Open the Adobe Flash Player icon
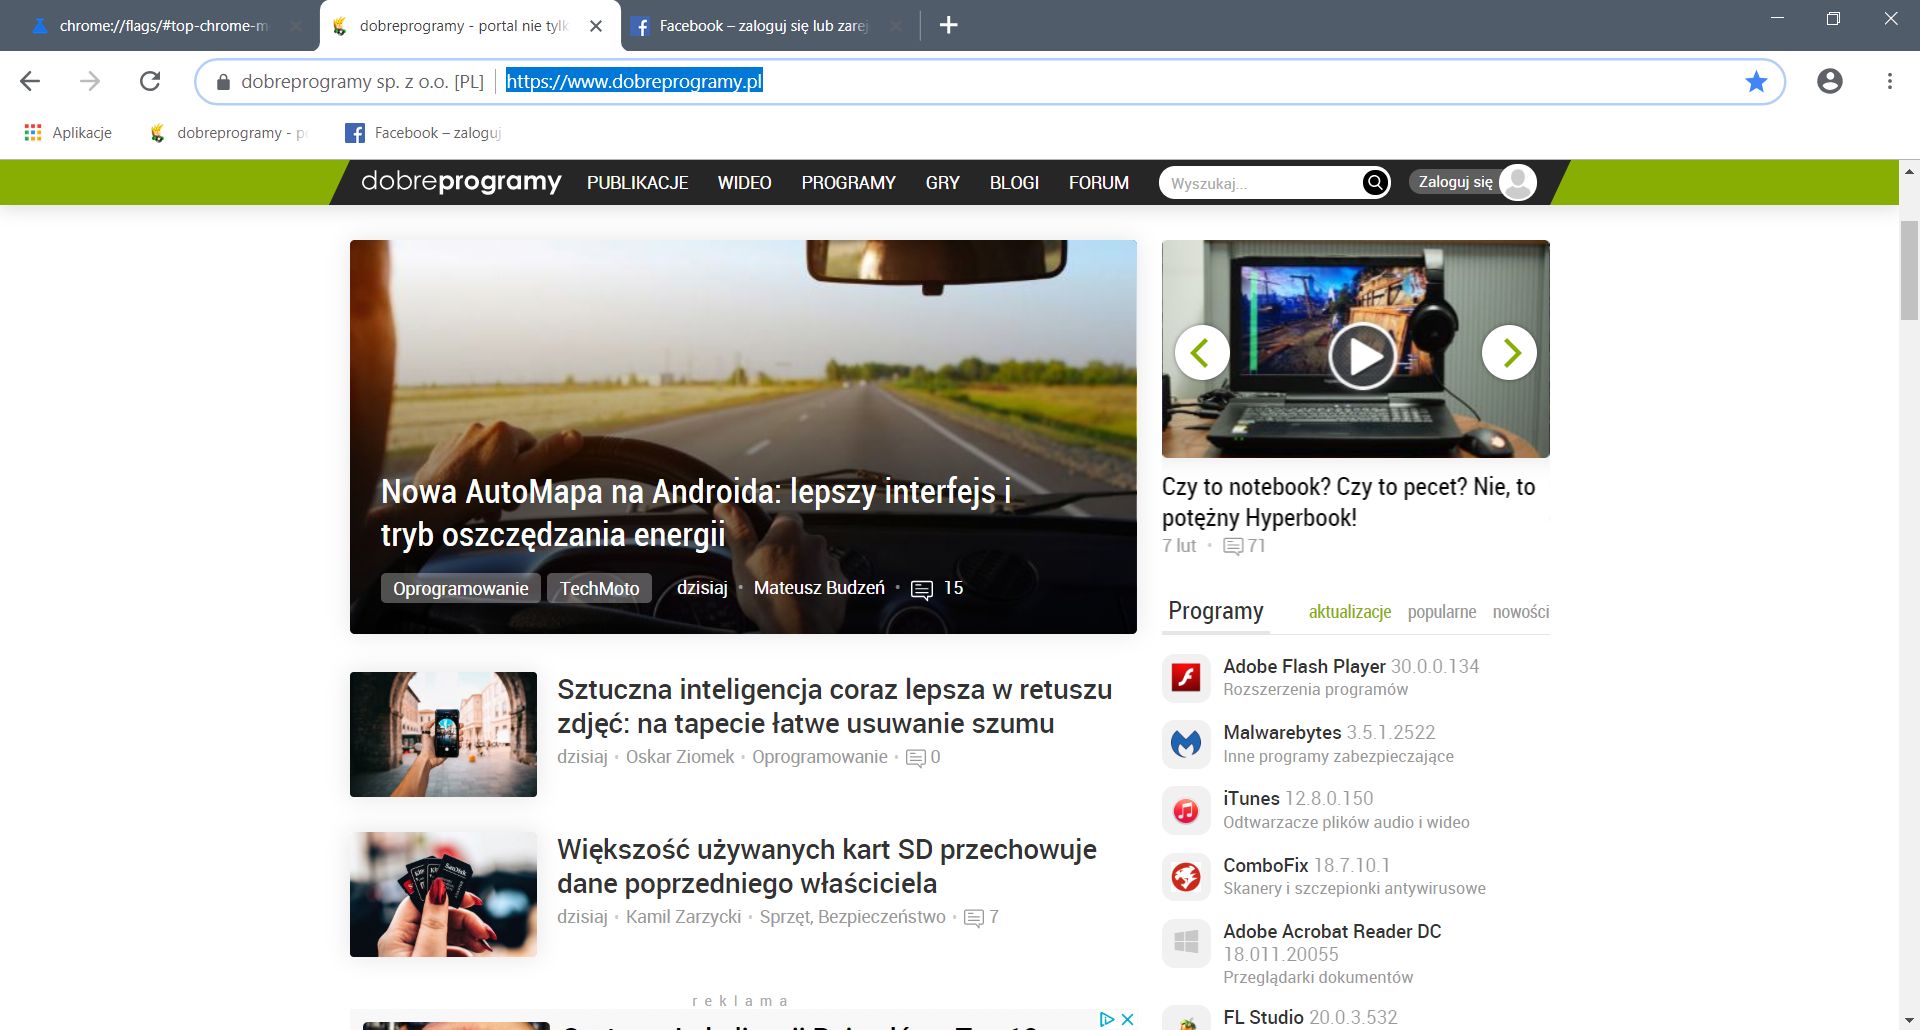This screenshot has height=1030, width=1920. tap(1186, 677)
